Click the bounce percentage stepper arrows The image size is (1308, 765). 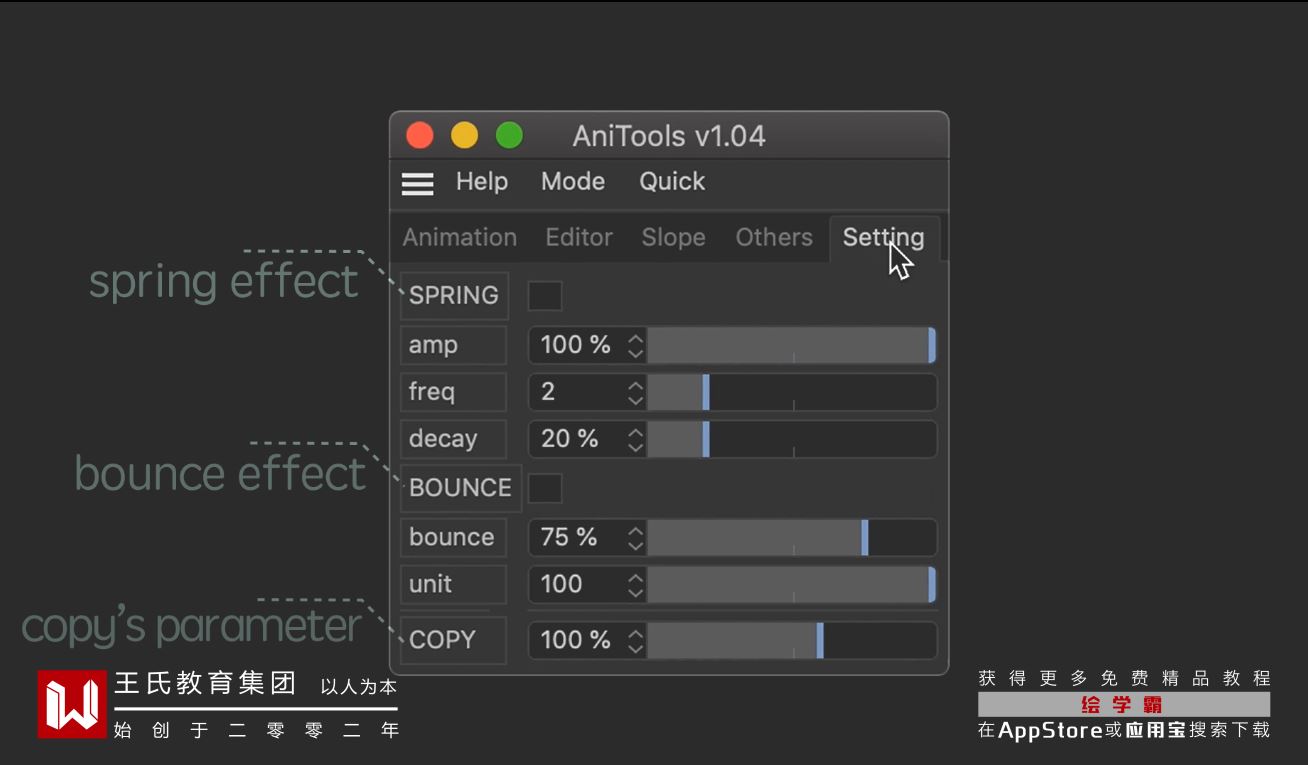click(x=635, y=538)
